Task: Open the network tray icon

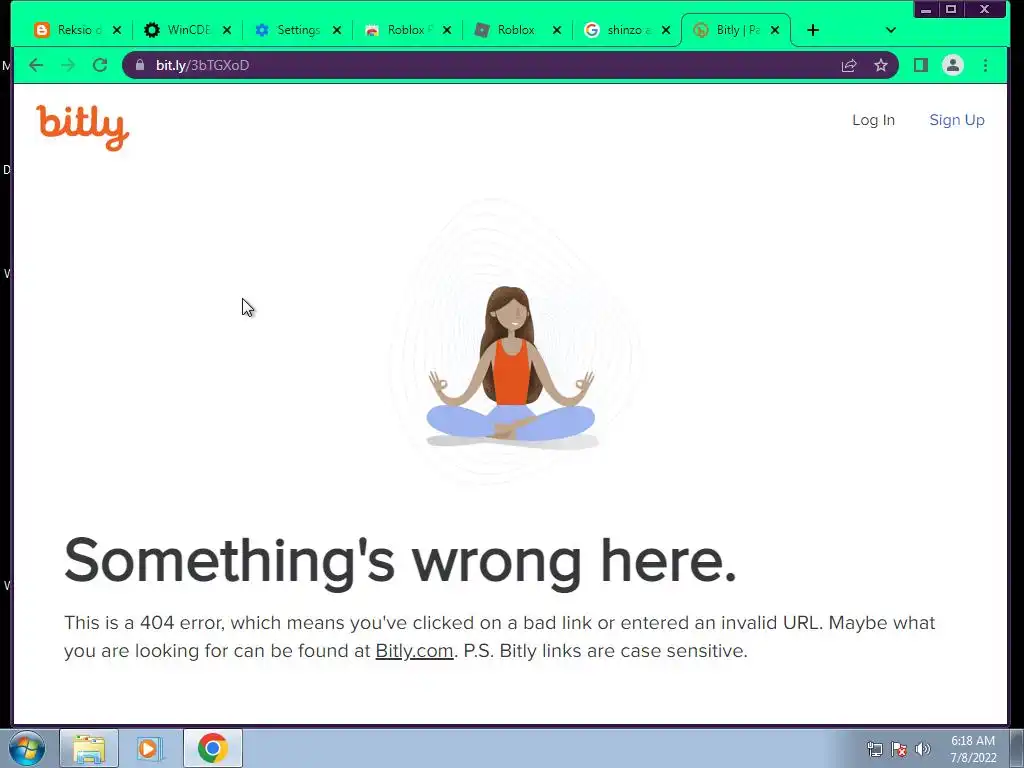Action: tap(874, 749)
